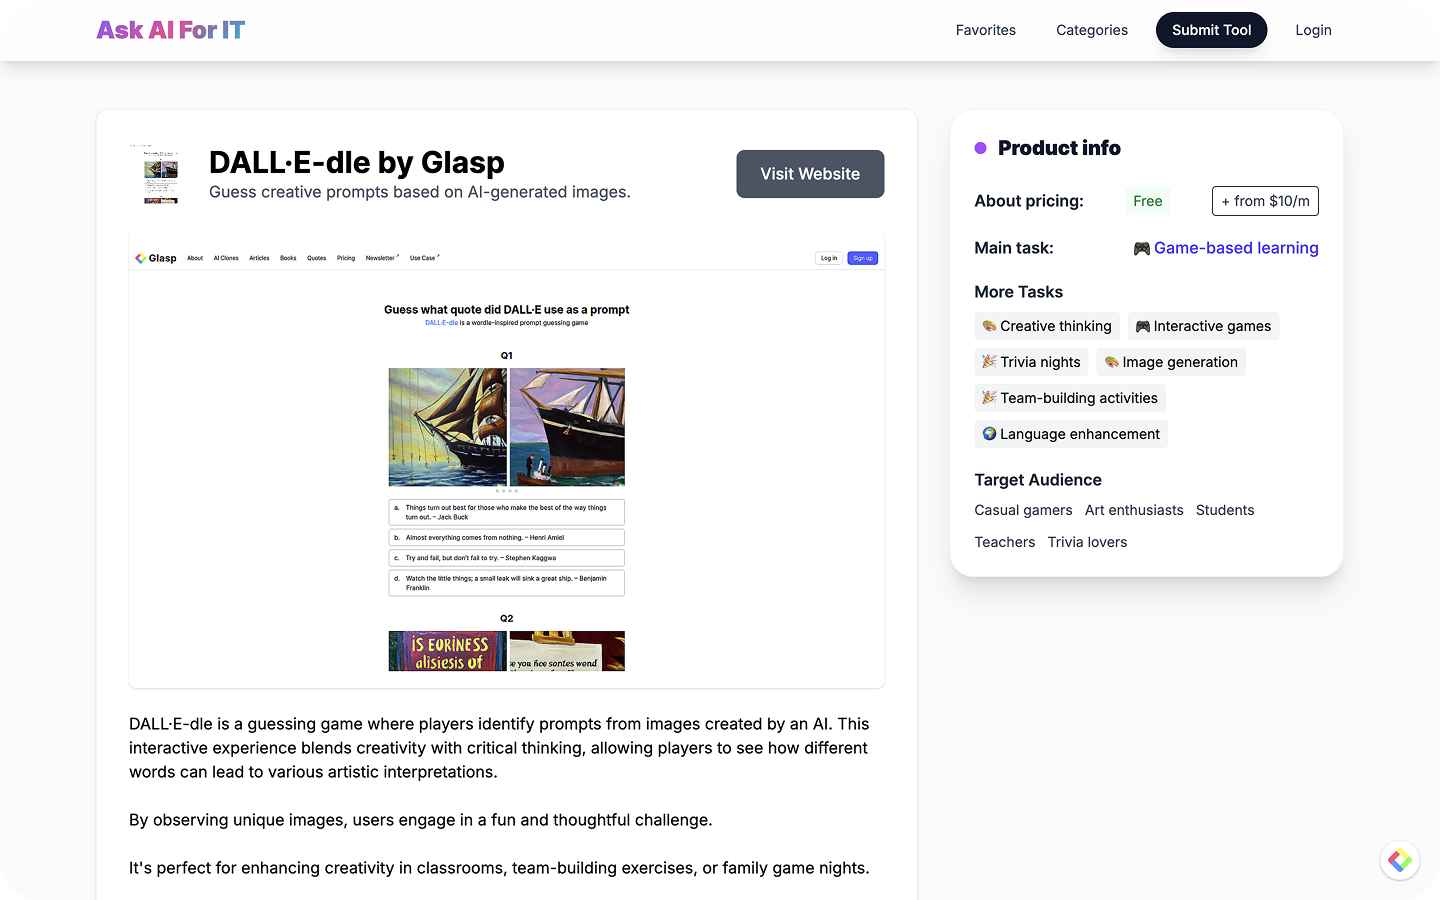Select the Creative thinking task tag
The width and height of the screenshot is (1440, 900).
click(x=1047, y=326)
